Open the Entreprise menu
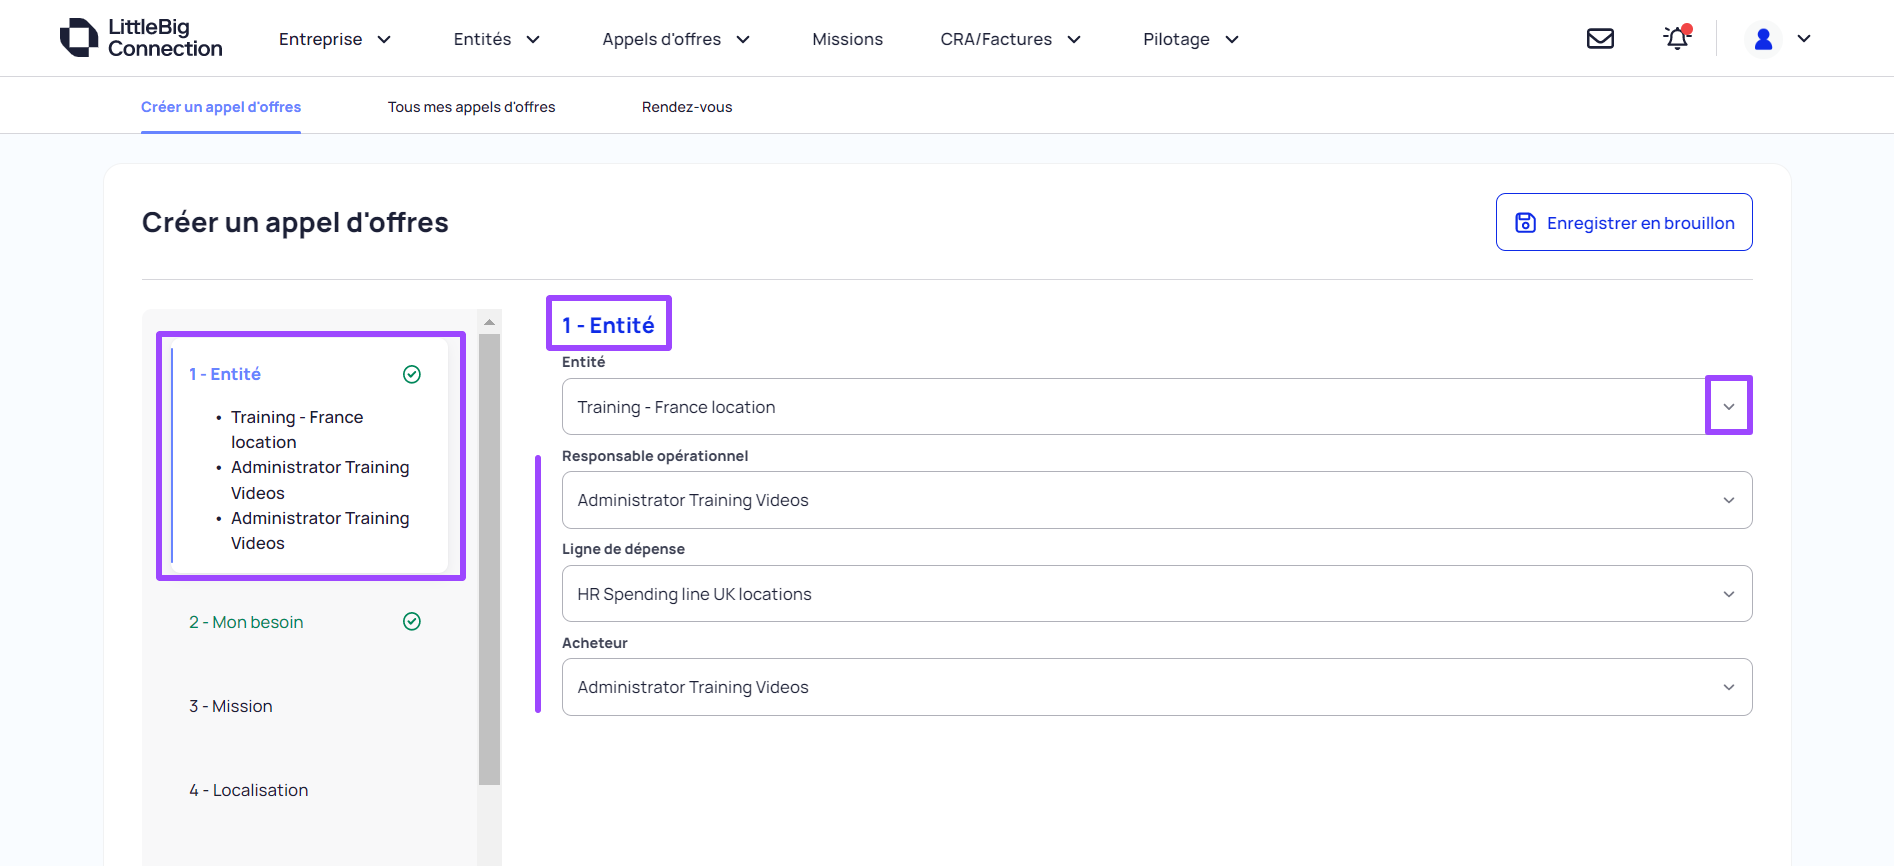 point(334,39)
